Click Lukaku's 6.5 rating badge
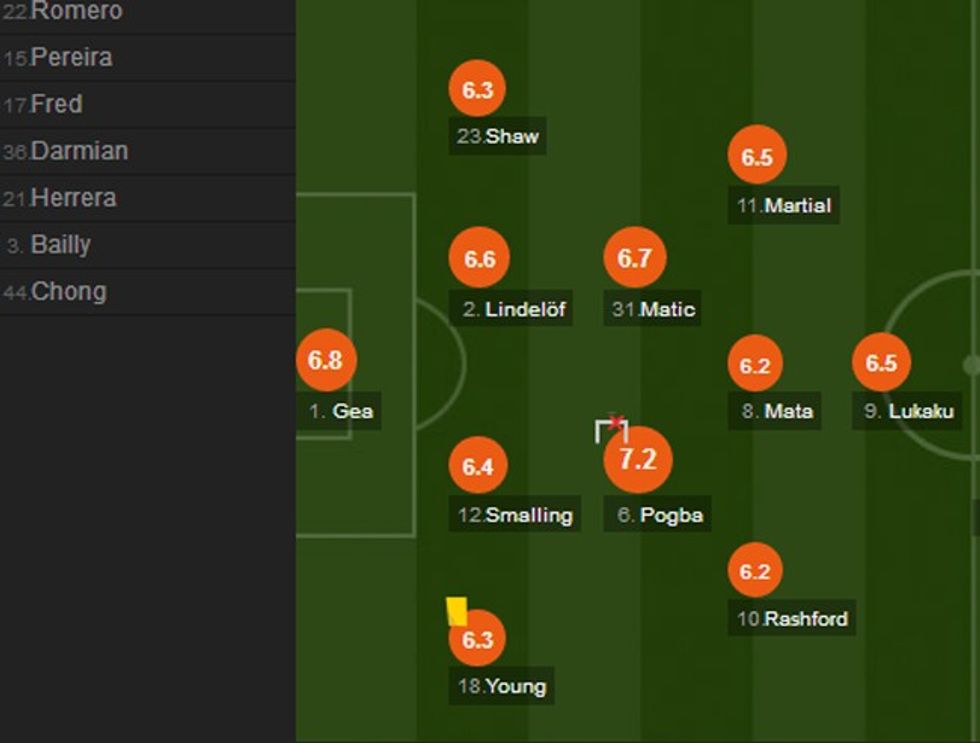 (881, 363)
